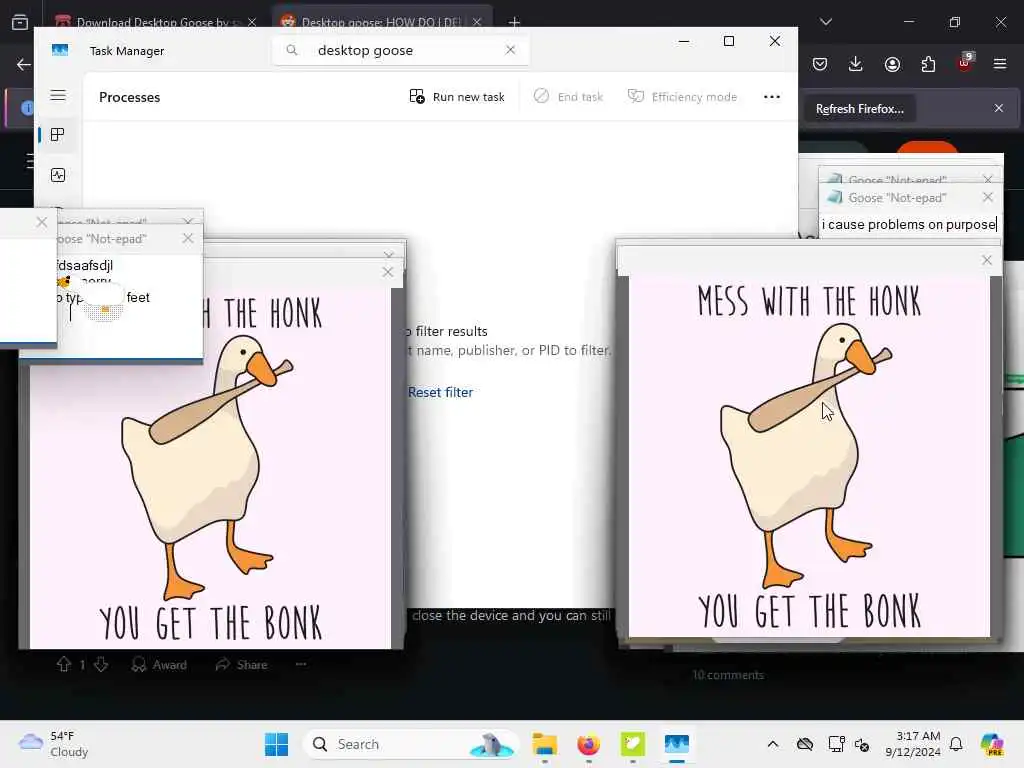Close left HONK goose image window
The image size is (1024, 768).
[x=387, y=272]
